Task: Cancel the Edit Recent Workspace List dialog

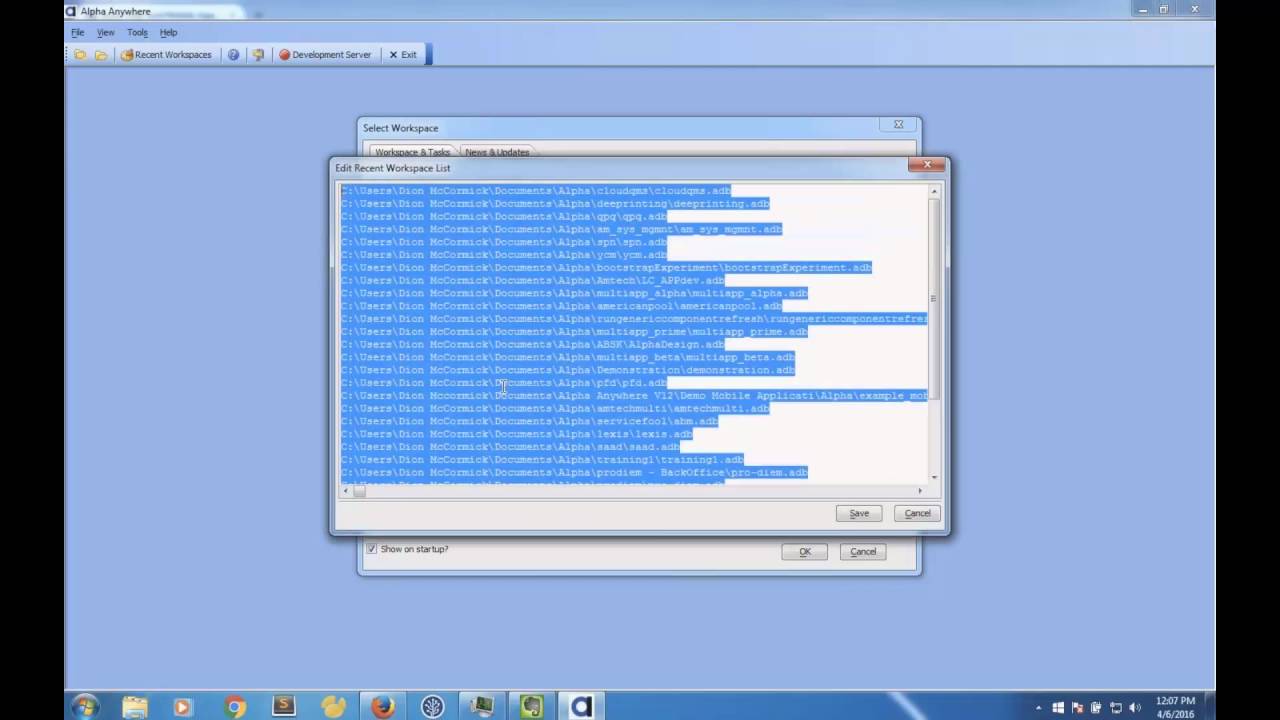Action: pyautogui.click(x=917, y=513)
